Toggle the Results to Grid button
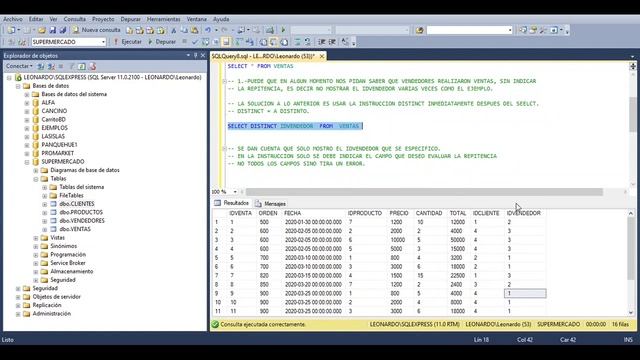The width and height of the screenshot is (640, 360). pos(273,42)
